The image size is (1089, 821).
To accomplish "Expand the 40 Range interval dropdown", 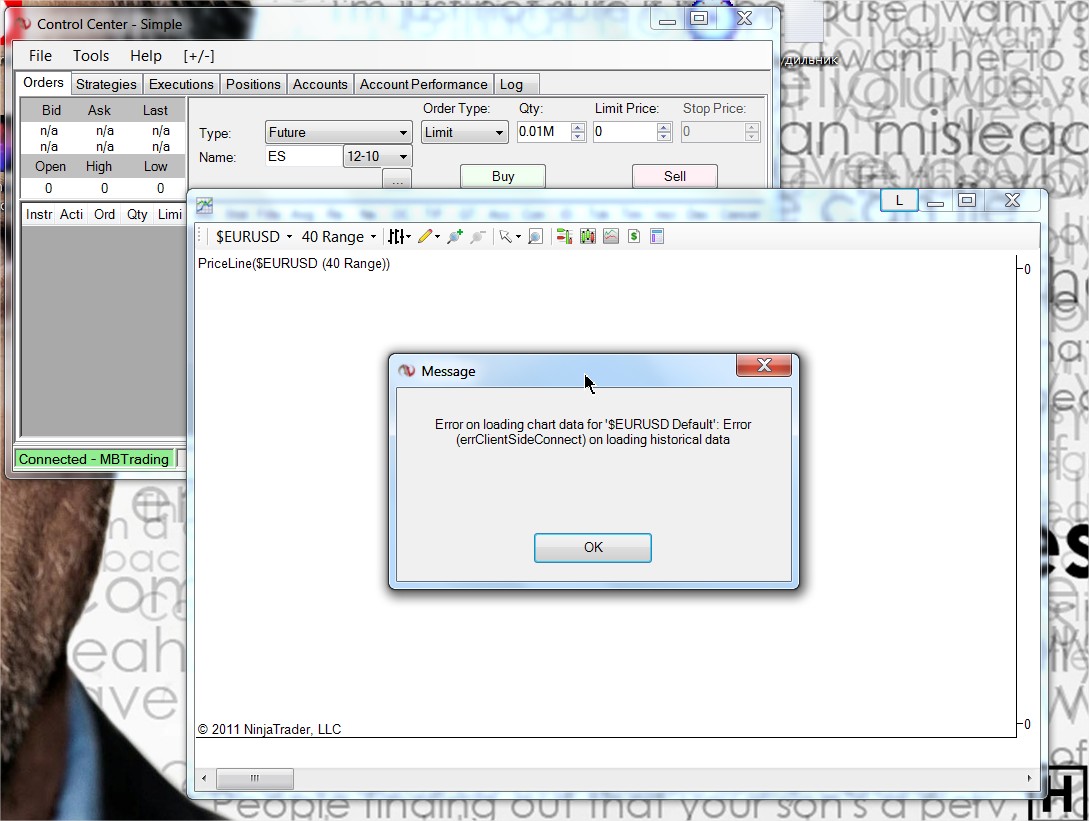I will coord(373,237).
